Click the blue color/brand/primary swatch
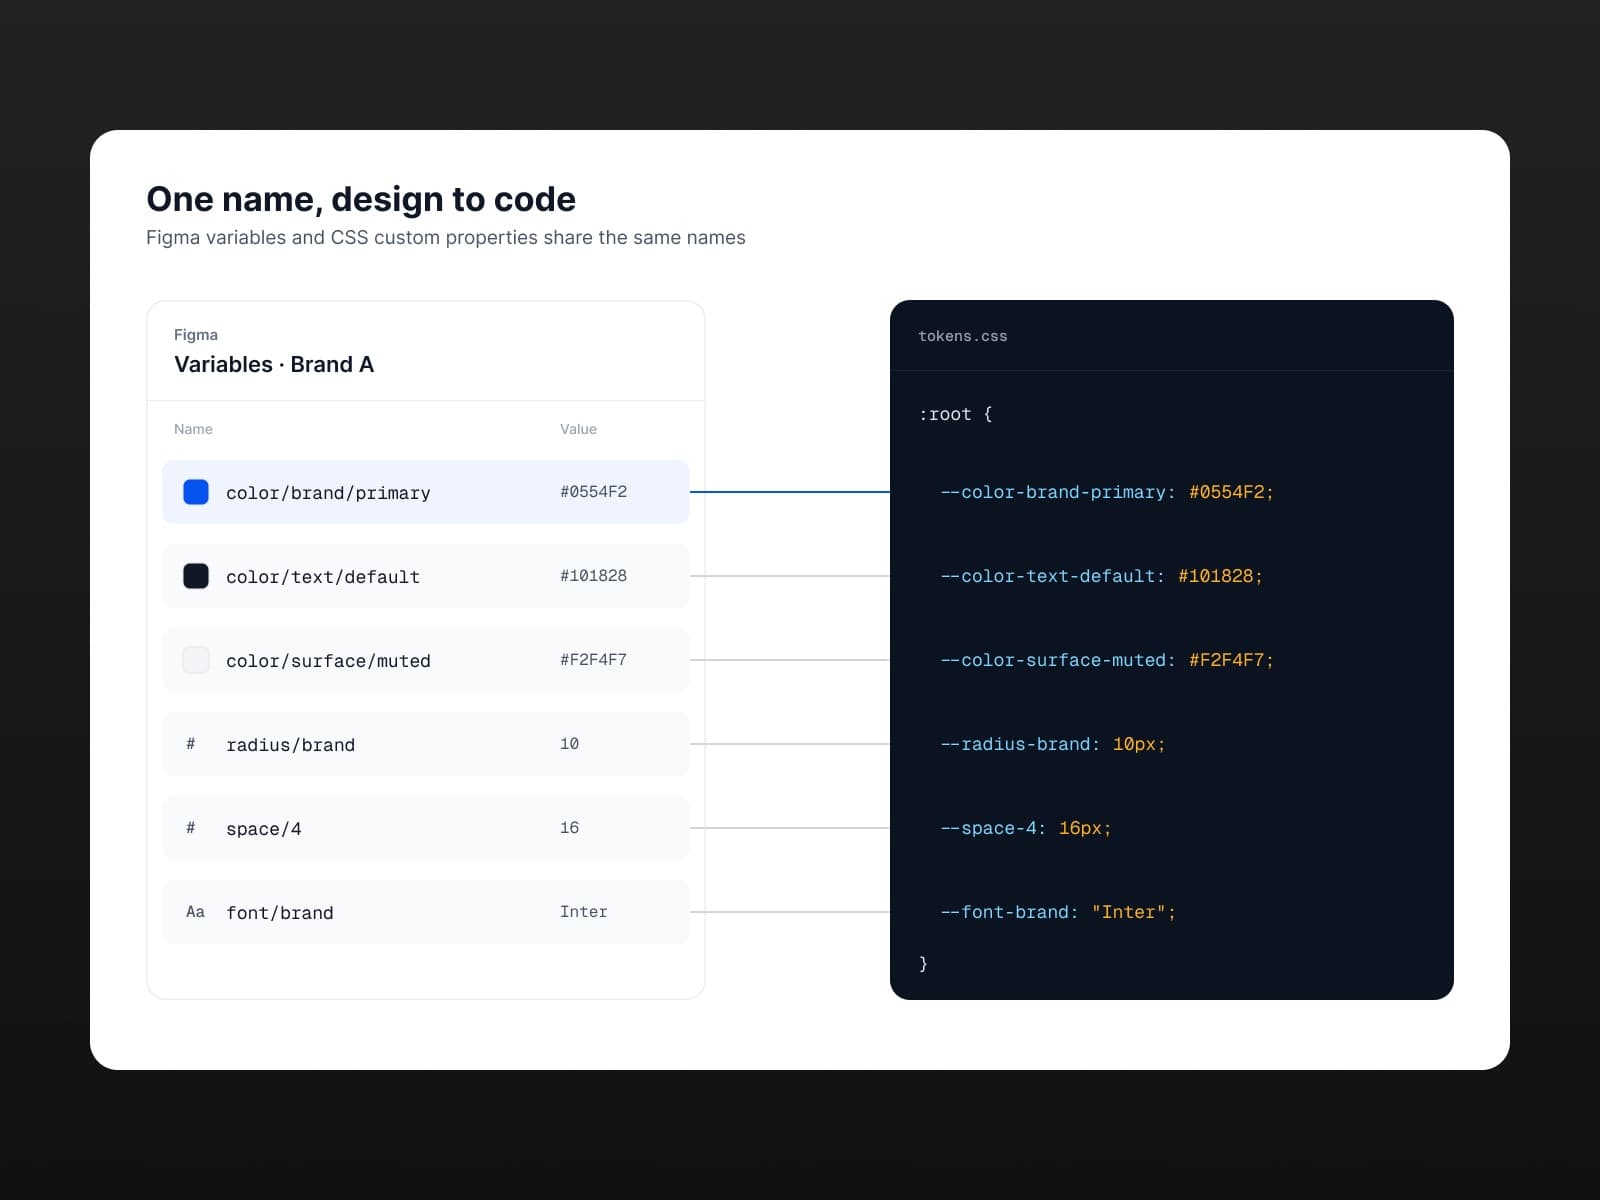This screenshot has height=1200, width=1600. pos(196,492)
